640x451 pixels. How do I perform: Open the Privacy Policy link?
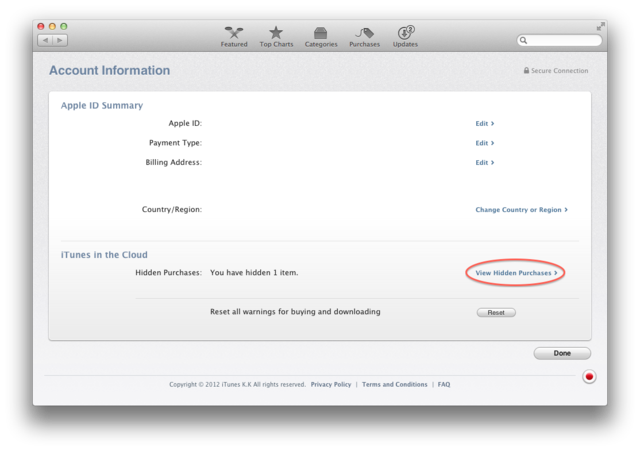point(331,384)
